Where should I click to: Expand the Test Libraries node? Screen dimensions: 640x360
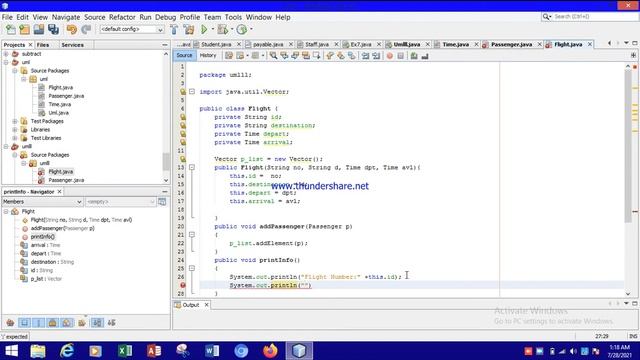click(x=15, y=138)
